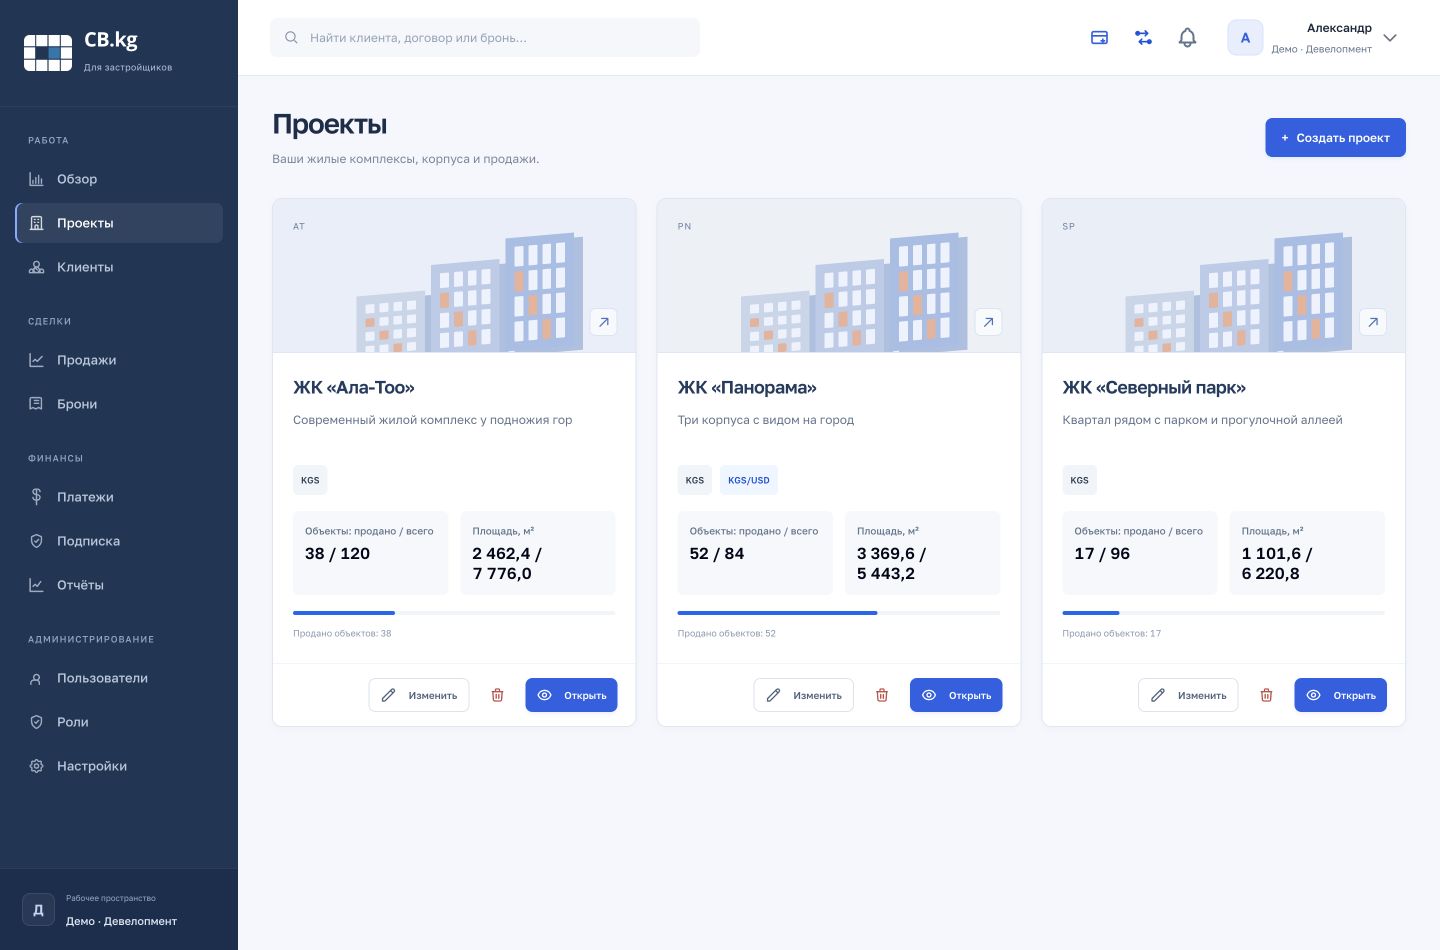
Task: Click Открыть on ЖК «Панорама» card
Action: (x=956, y=695)
